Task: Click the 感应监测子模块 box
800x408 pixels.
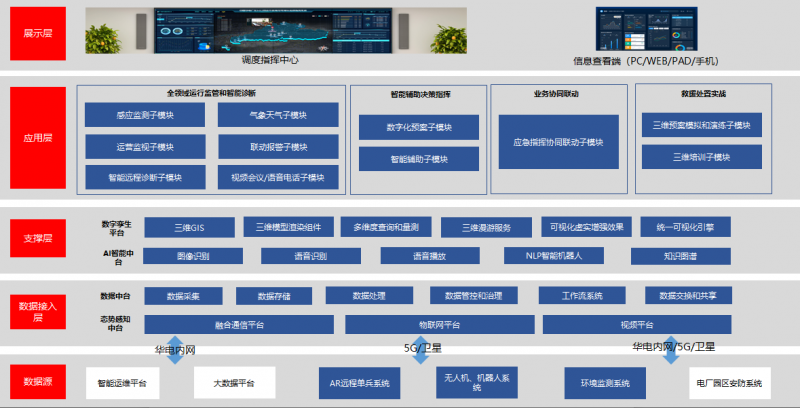Action: 147,115
